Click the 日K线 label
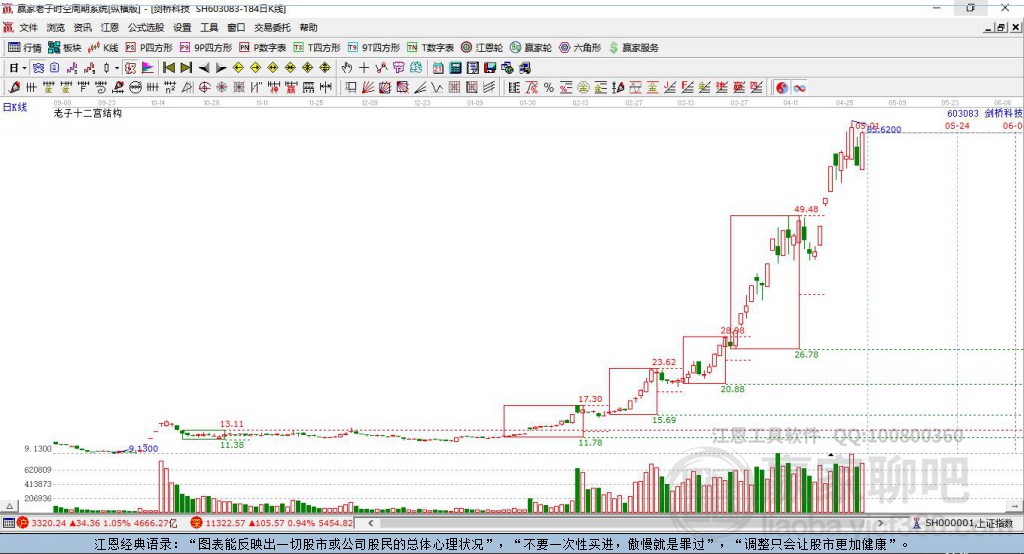Viewport: 1024px width, 554px height. 15,107
